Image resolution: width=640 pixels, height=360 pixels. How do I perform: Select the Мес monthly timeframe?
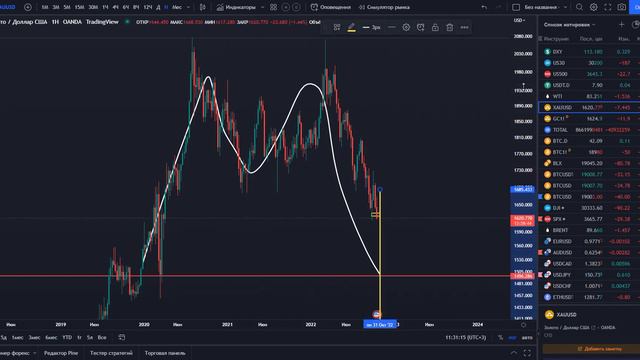click(x=177, y=7)
